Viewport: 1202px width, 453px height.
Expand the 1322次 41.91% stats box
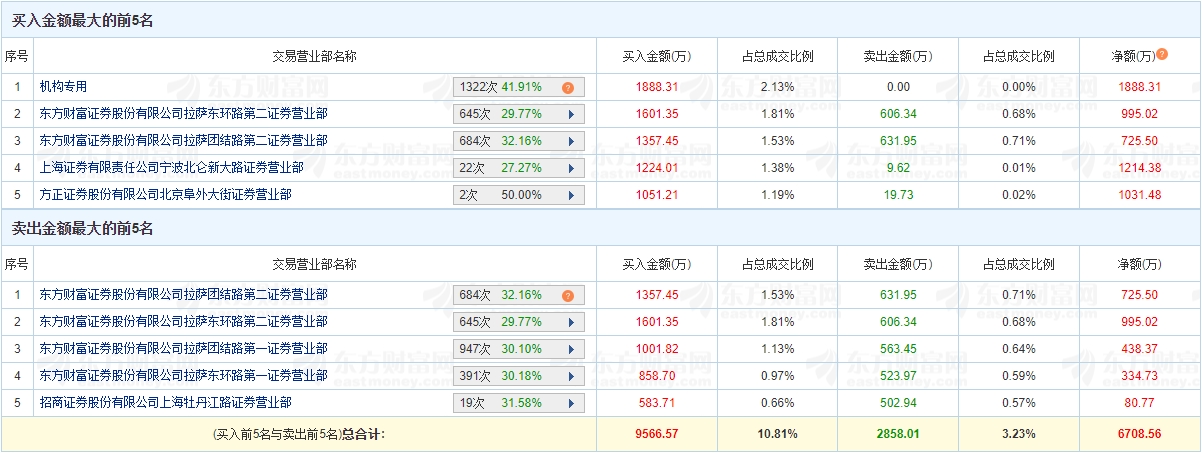518,87
